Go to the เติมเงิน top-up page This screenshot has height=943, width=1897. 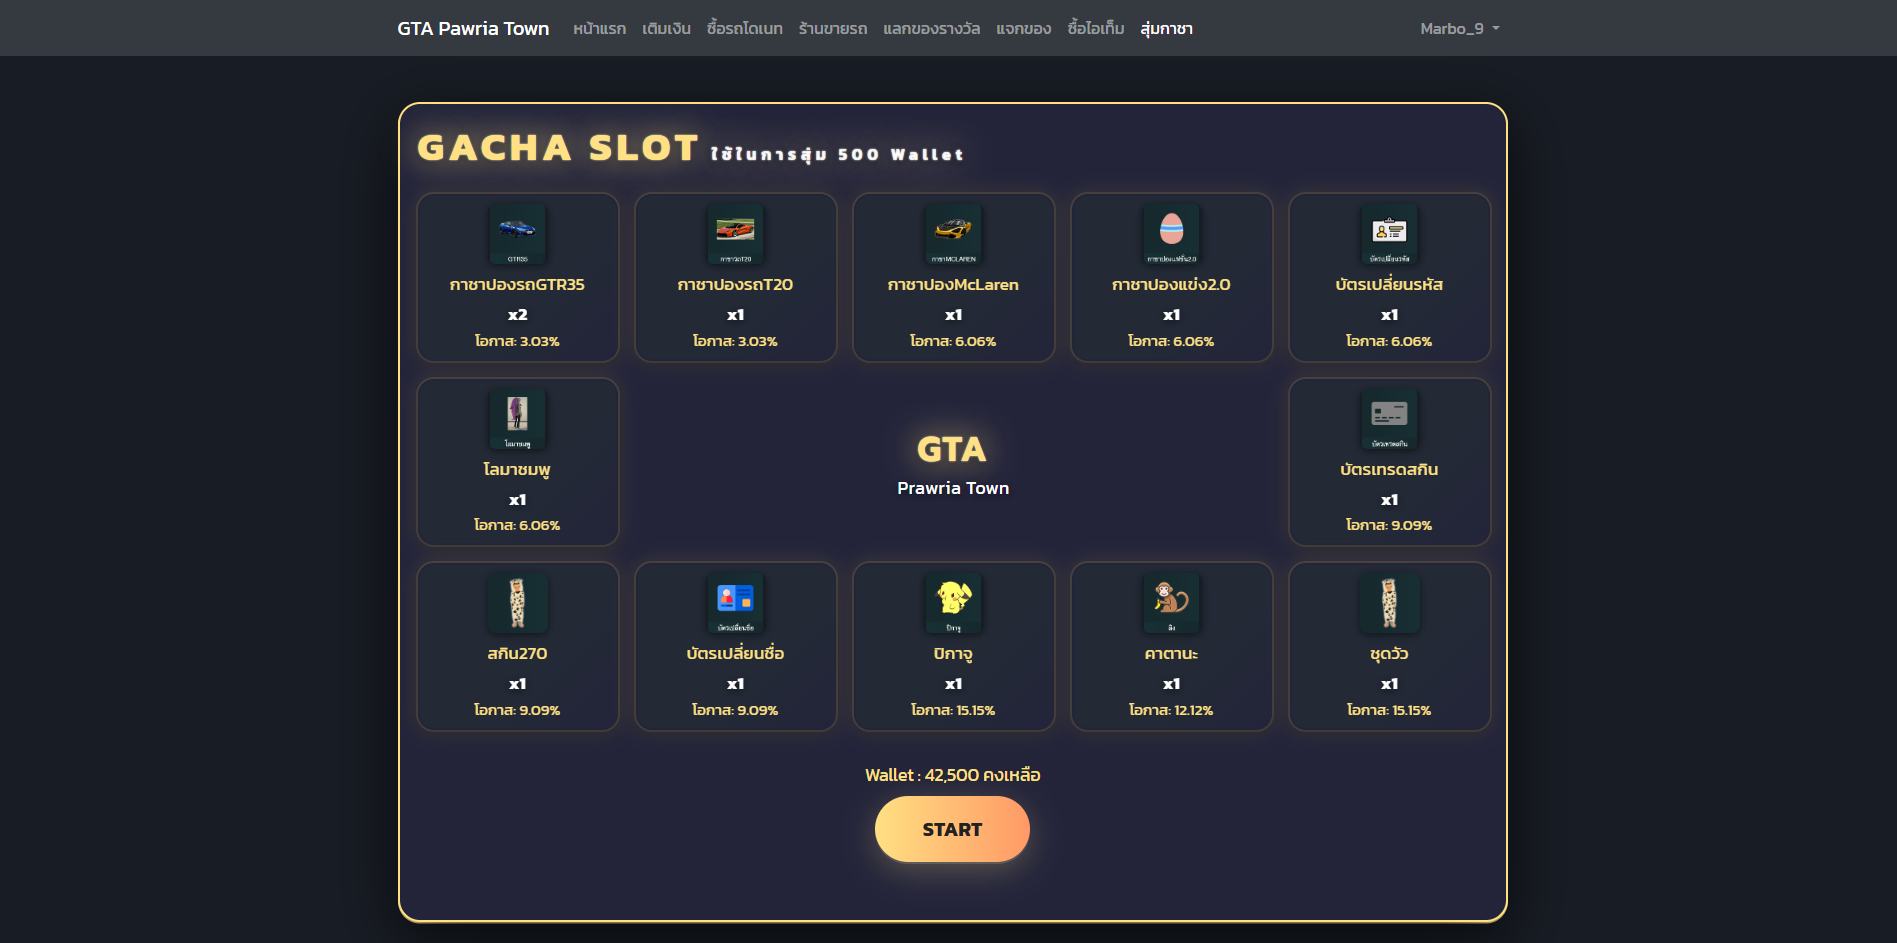pyautogui.click(x=666, y=28)
